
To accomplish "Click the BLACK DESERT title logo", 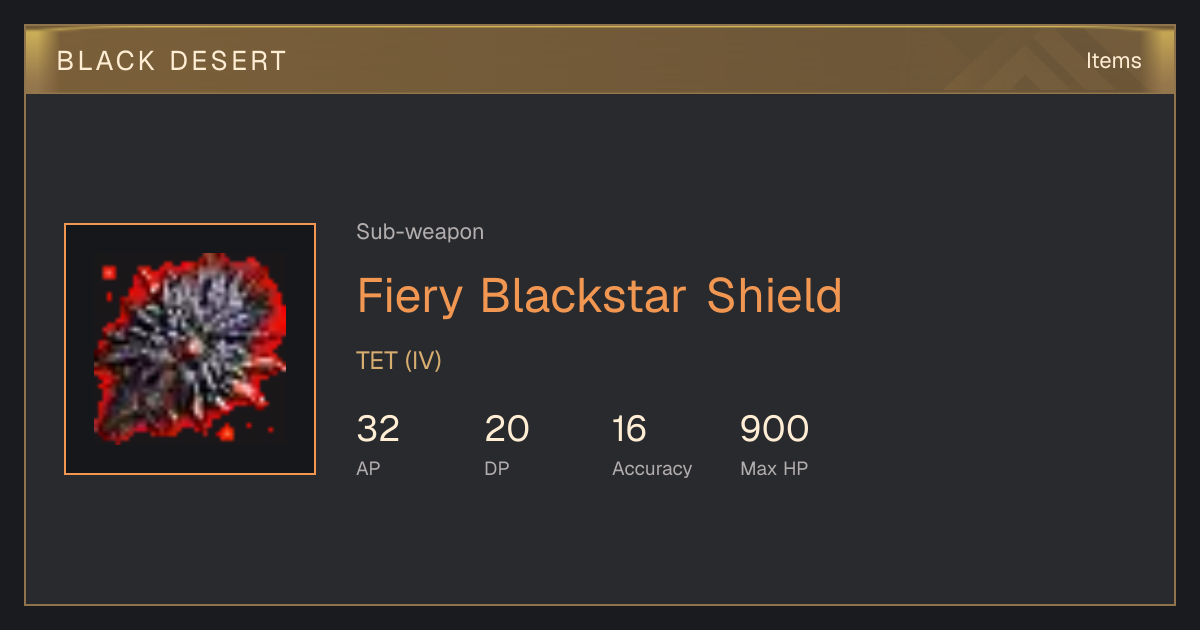I will [x=172, y=61].
